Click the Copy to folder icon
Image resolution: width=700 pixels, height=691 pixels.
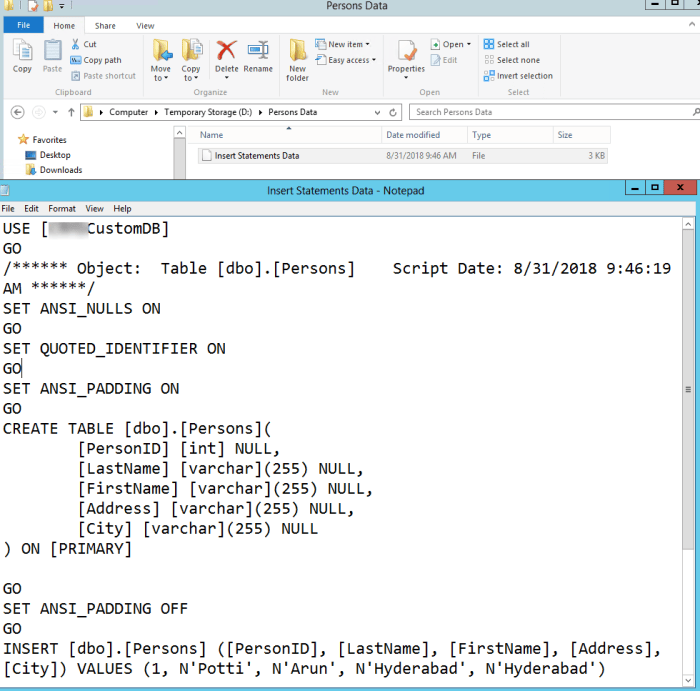point(191,50)
